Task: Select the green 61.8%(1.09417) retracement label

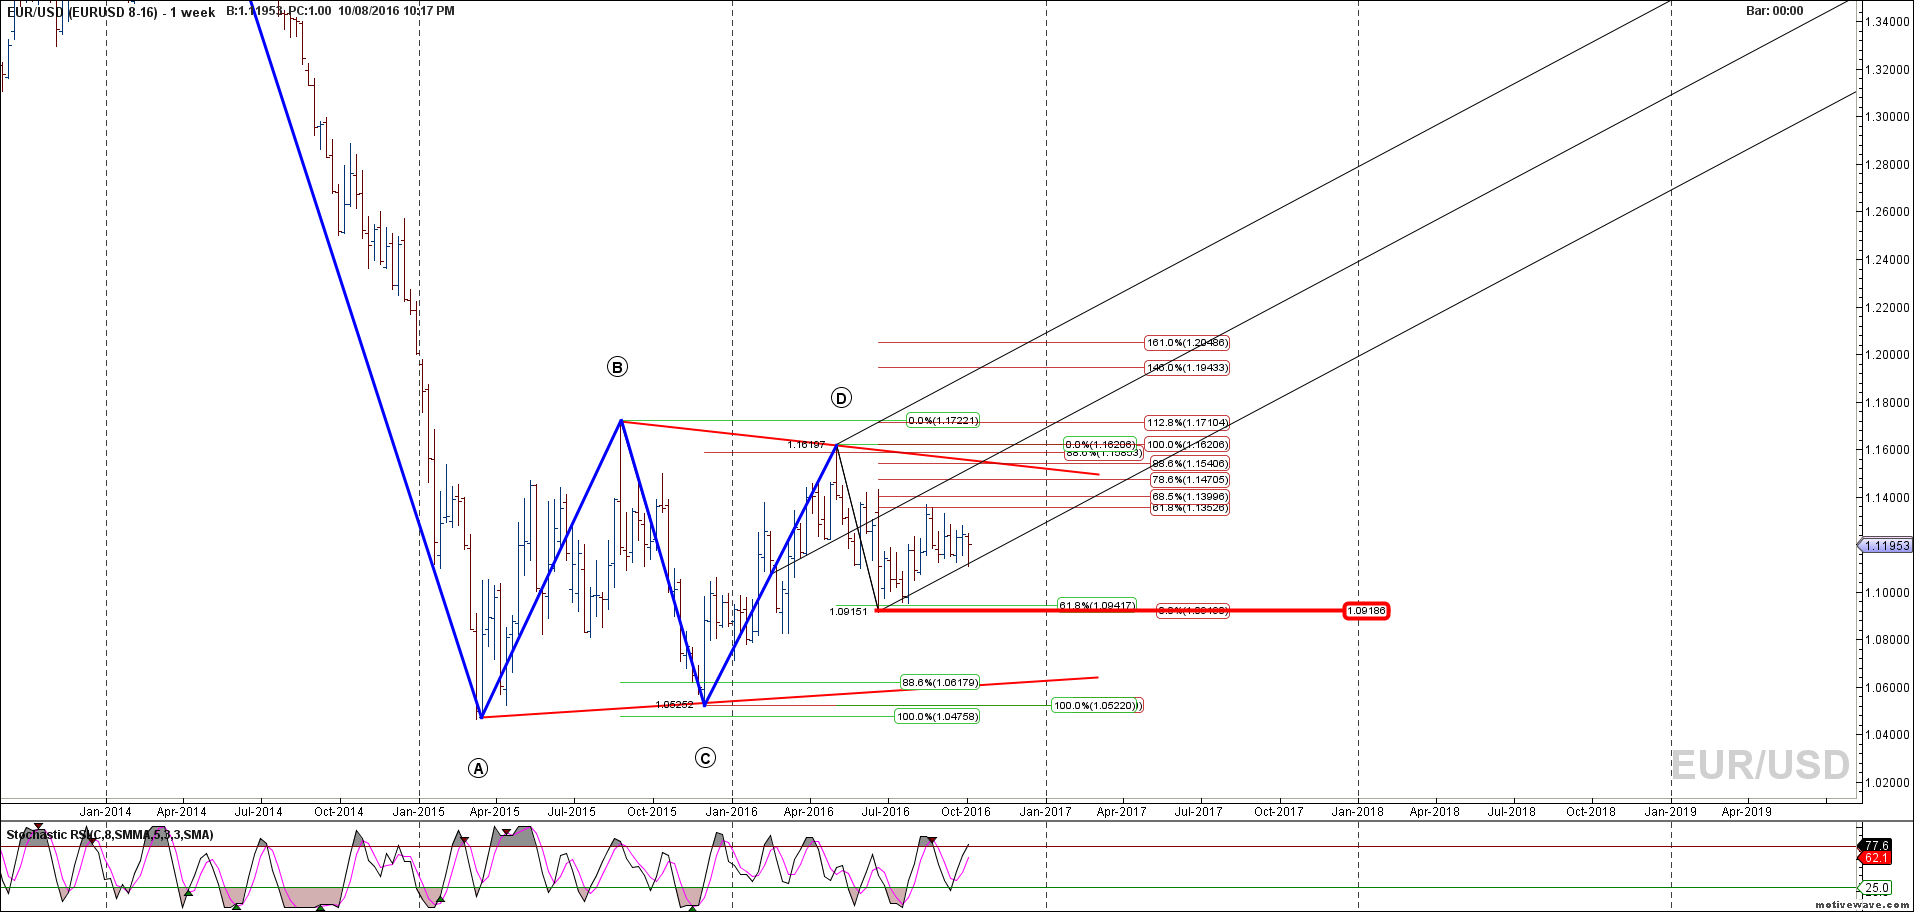Action: point(1097,605)
